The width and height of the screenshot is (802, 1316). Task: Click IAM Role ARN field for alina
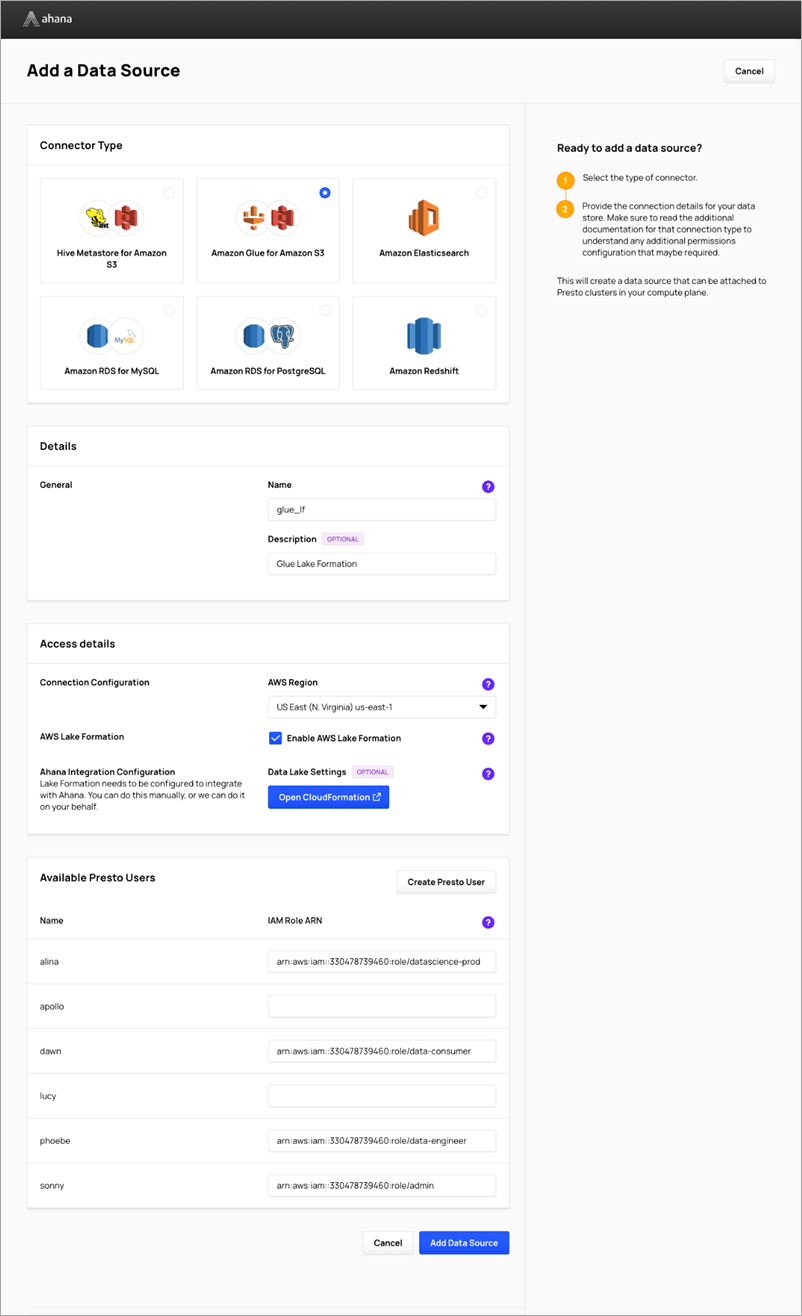coord(382,962)
